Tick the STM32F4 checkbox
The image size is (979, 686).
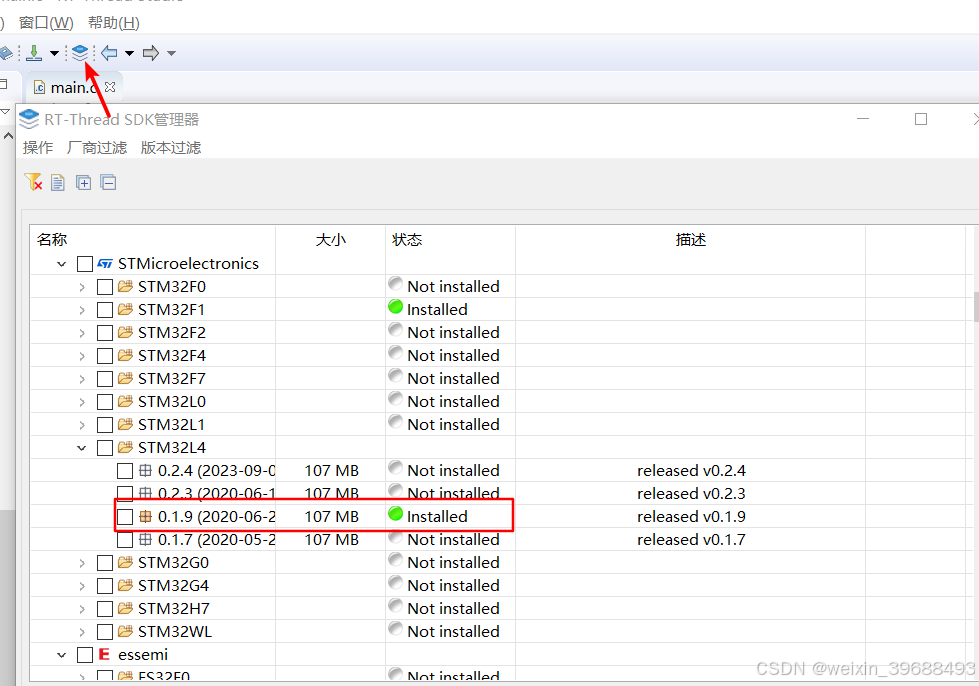(105, 356)
